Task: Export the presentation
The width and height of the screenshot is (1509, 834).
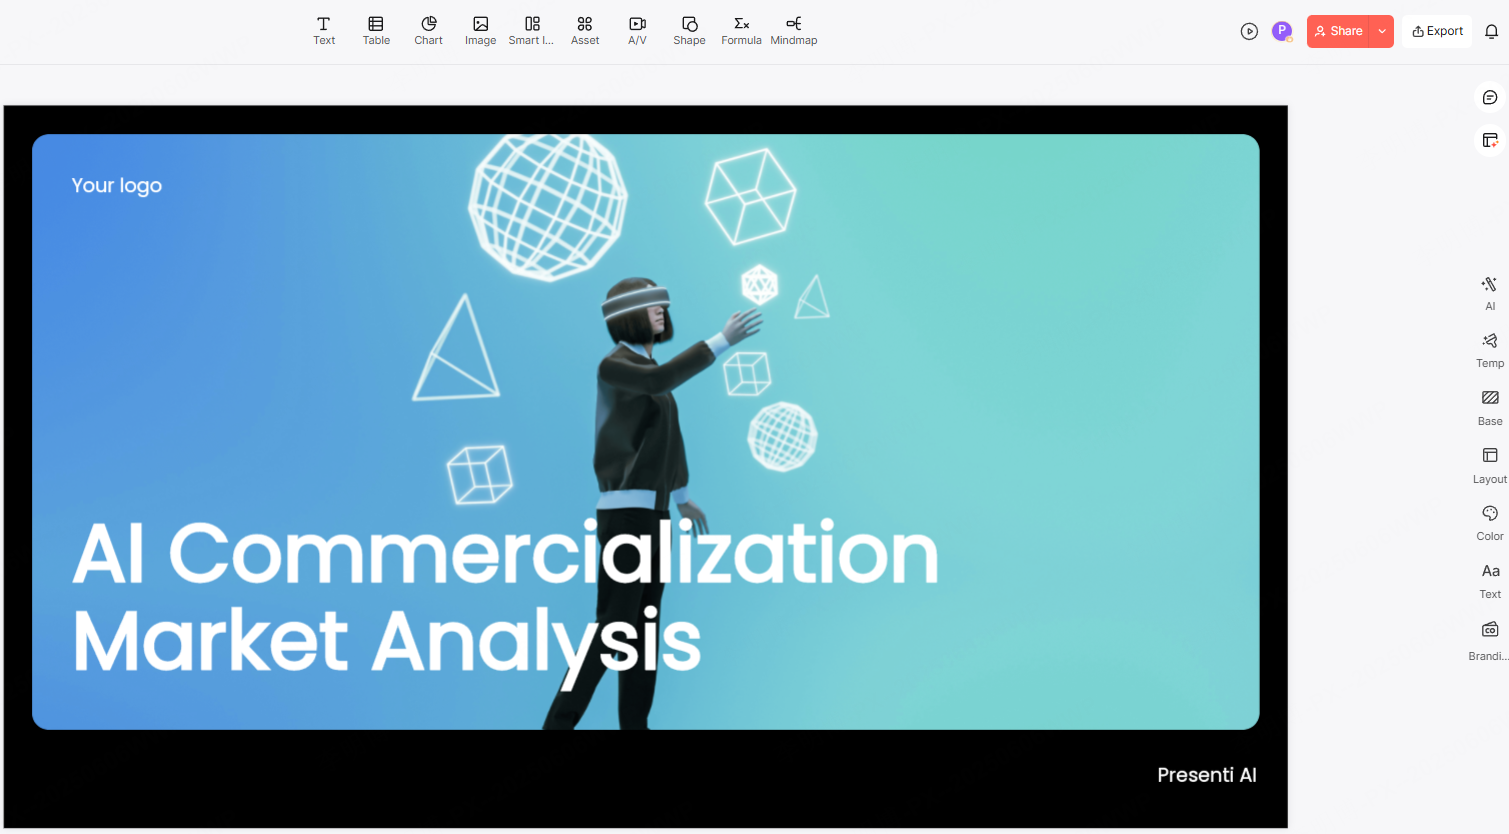Action: point(1437,31)
